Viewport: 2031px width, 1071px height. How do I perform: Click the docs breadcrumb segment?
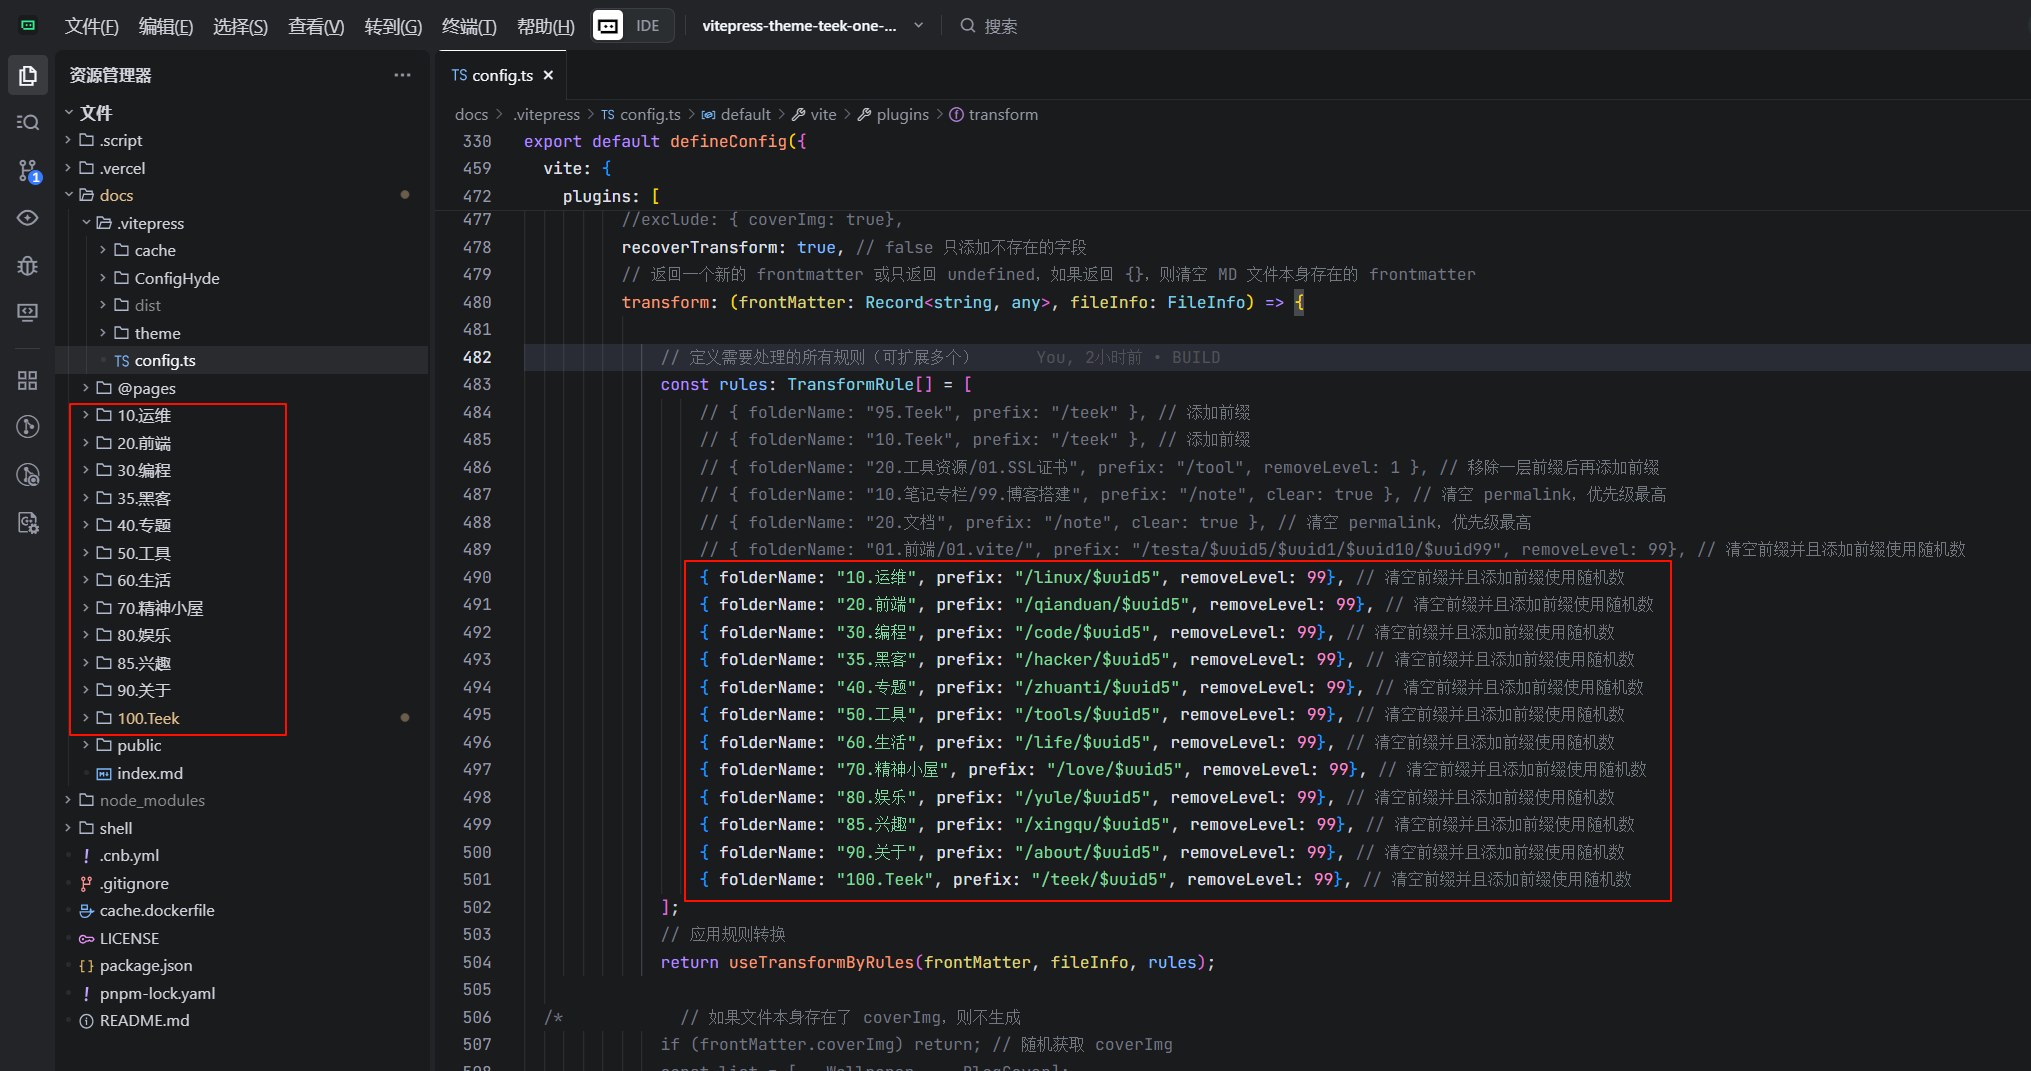(471, 115)
